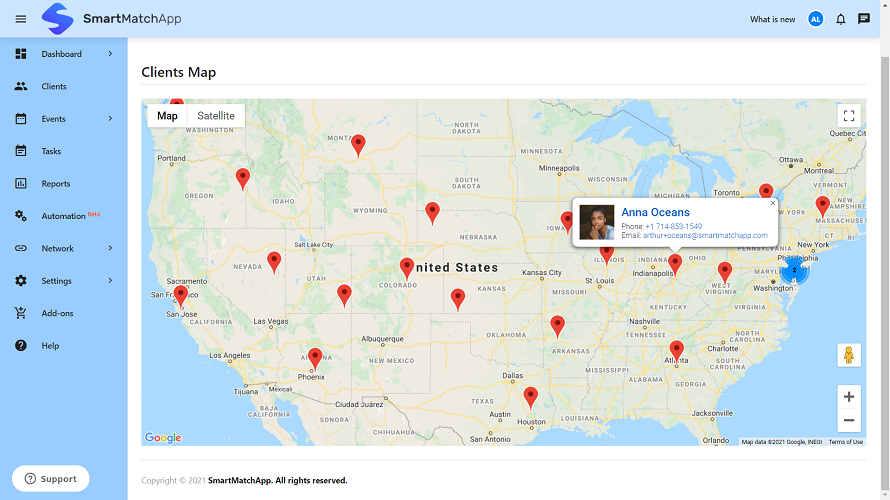The height and width of the screenshot is (500, 890).
Task: Expand the Events submenu chevron
Action: pyautogui.click(x=110, y=119)
